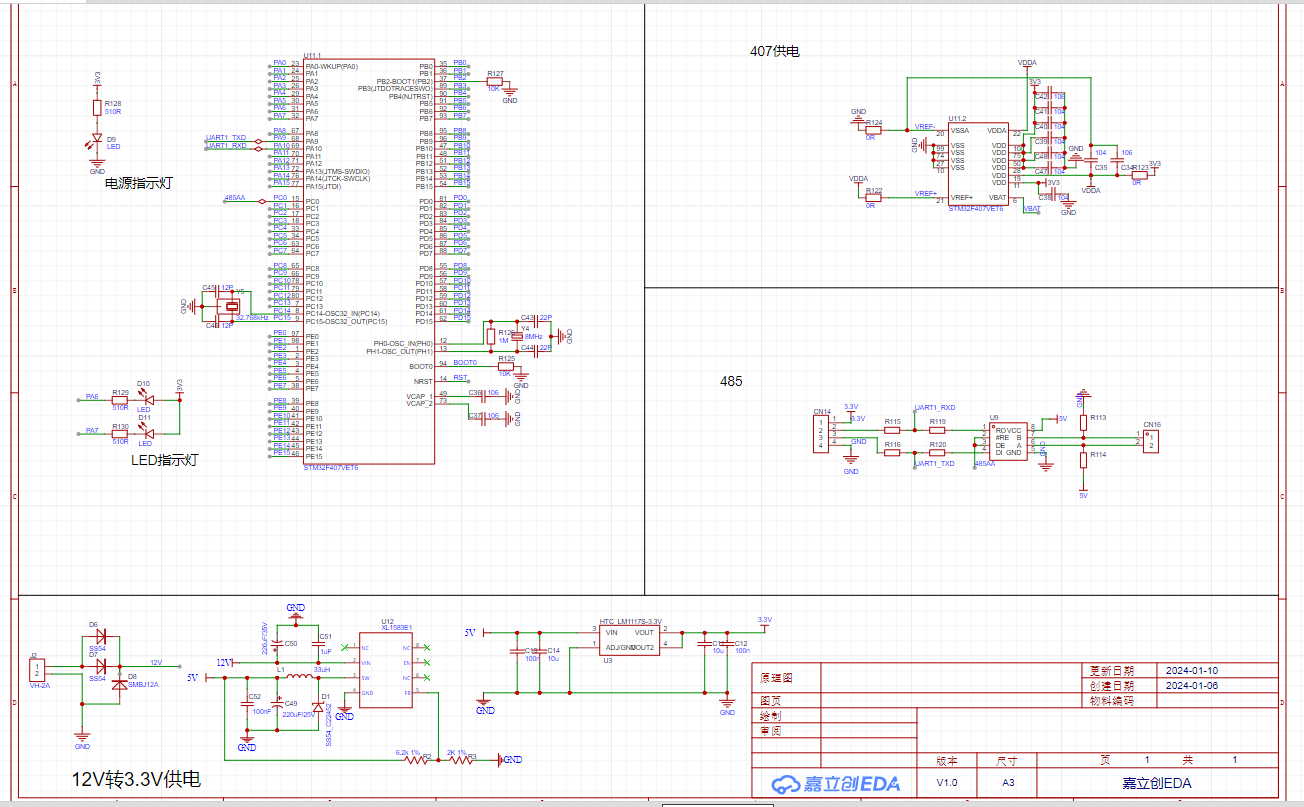Select the CN16 two-pin connector

coord(1151,440)
